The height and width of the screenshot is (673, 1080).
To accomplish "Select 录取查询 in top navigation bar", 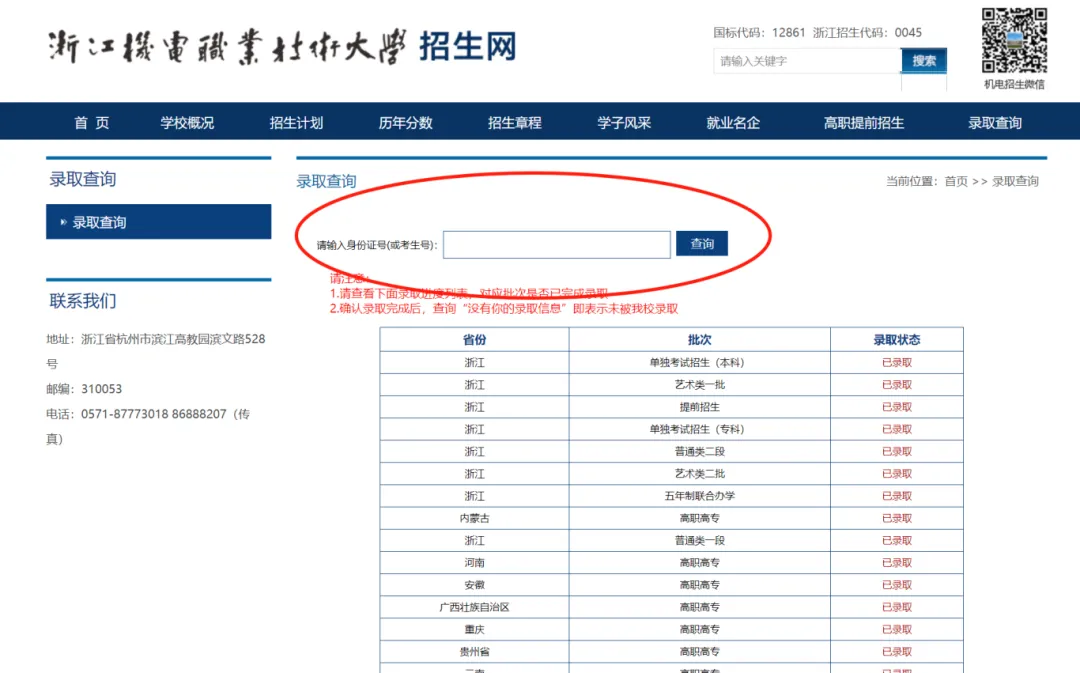I will [x=994, y=123].
